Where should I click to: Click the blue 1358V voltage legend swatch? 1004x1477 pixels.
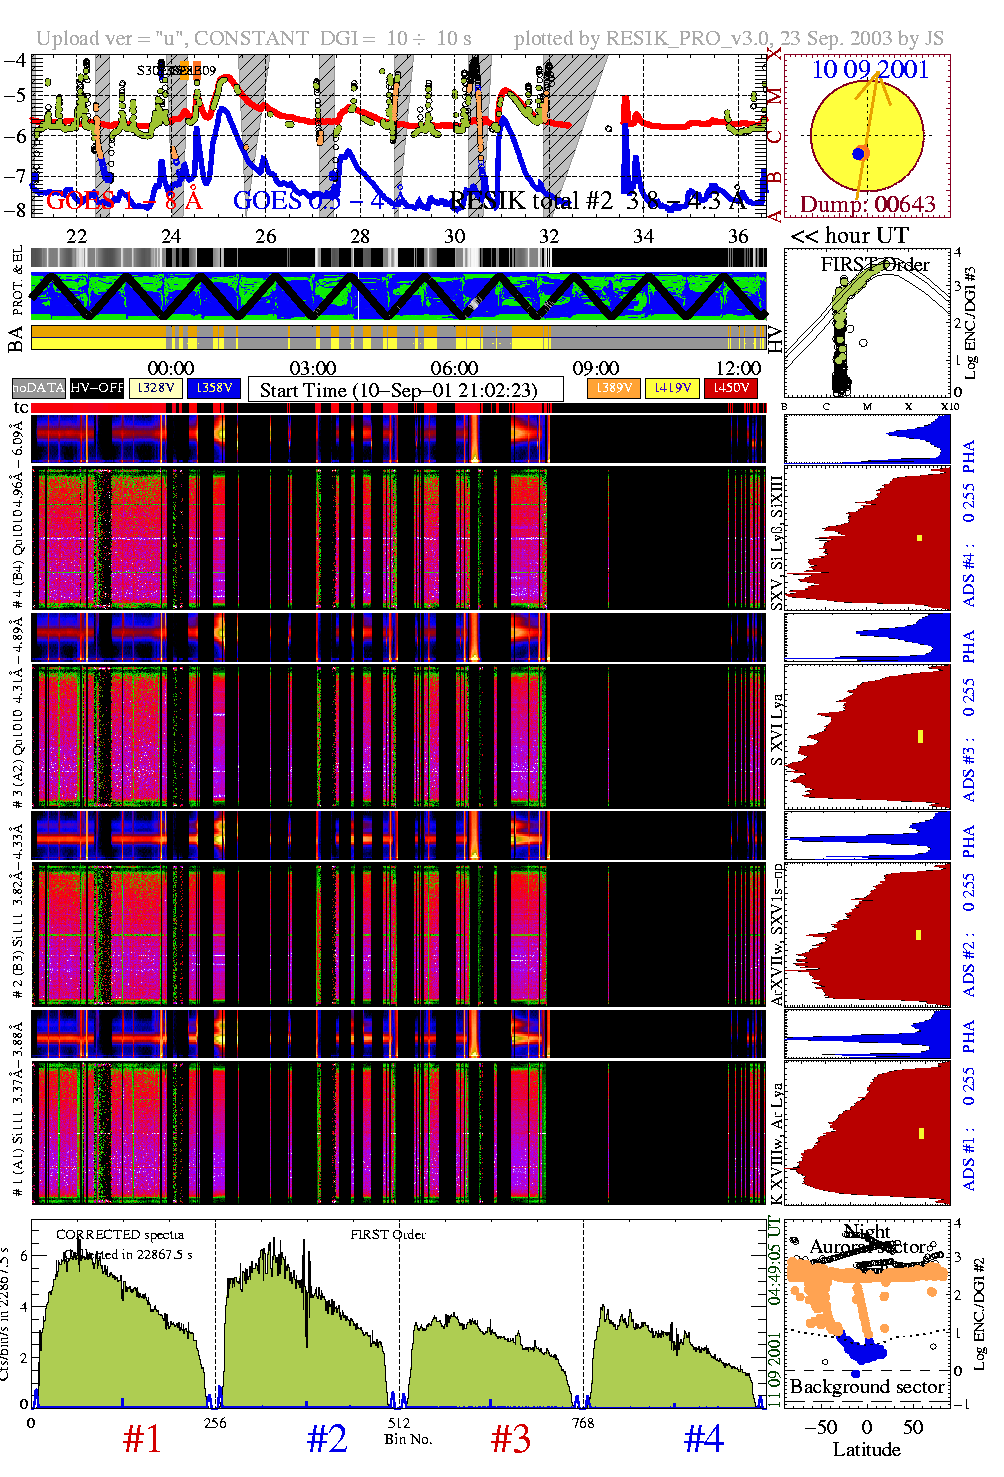pos(214,388)
